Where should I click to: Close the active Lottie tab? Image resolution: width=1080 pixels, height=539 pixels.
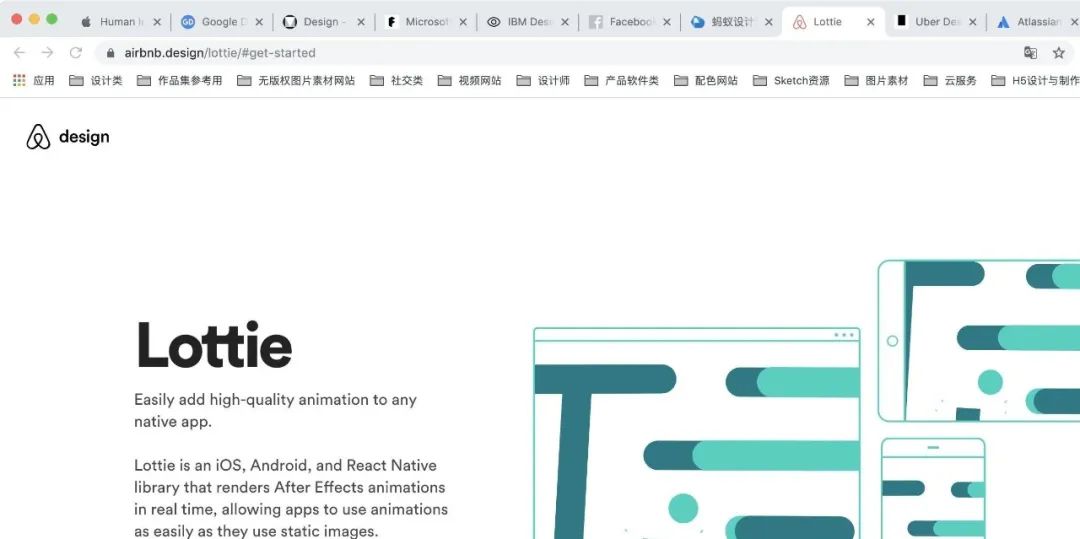[x=871, y=22]
